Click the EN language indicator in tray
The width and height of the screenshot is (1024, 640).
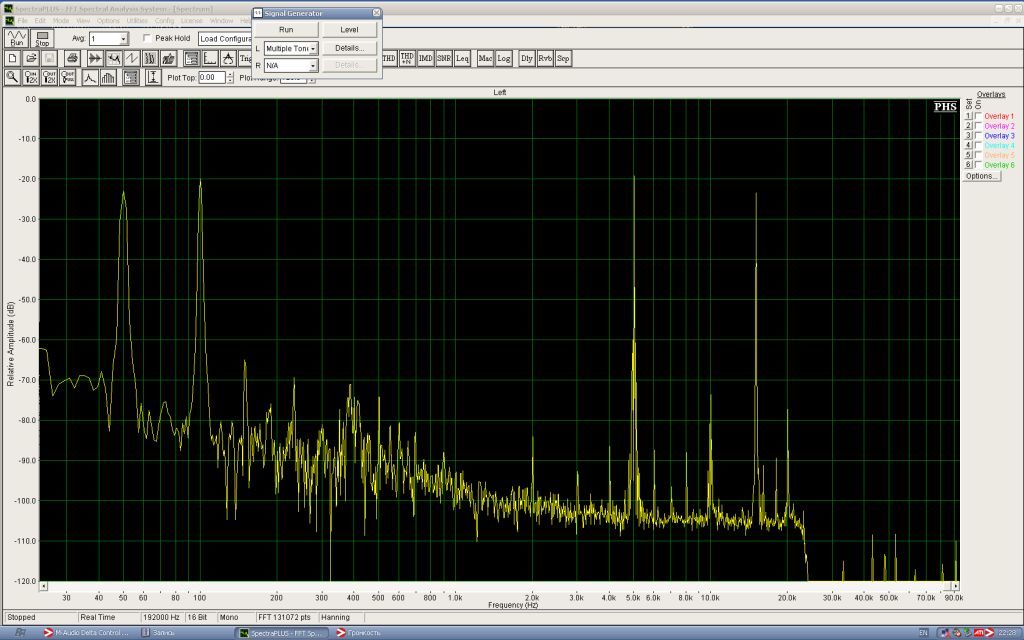pos(923,633)
